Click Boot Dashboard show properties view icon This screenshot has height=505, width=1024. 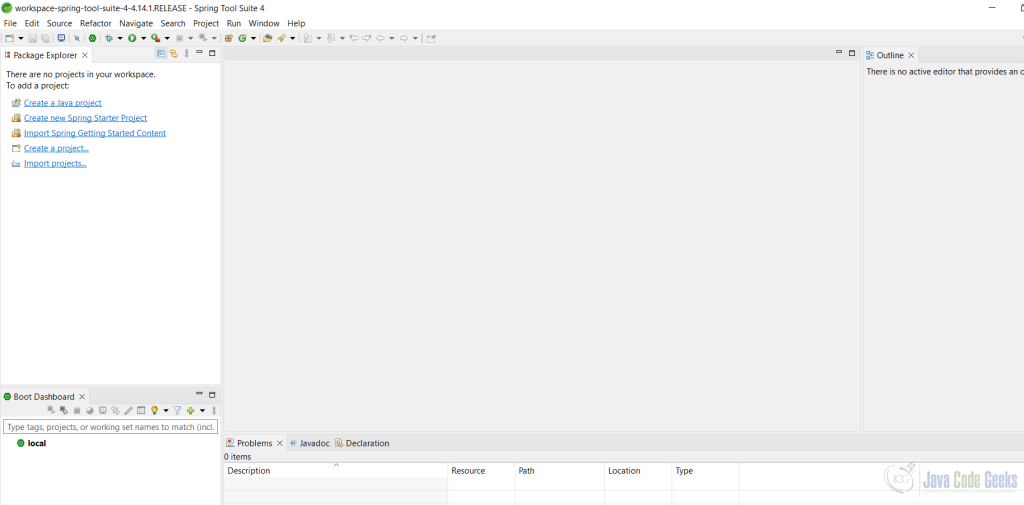click(141, 410)
